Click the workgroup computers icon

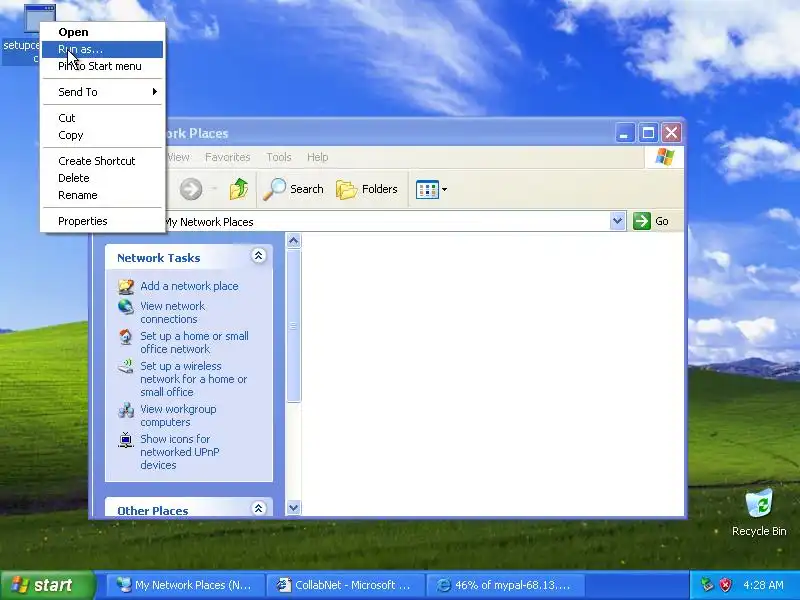pos(126,410)
